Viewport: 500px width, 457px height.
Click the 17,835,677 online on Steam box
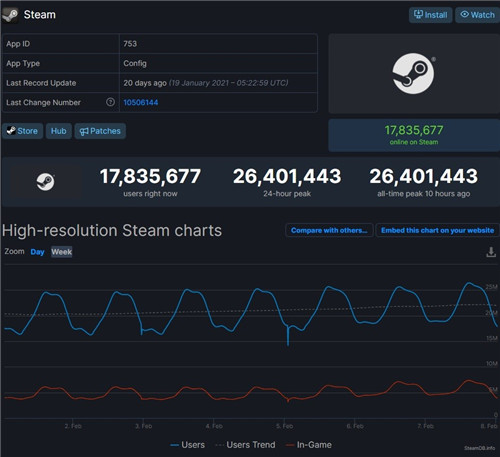[x=414, y=135]
